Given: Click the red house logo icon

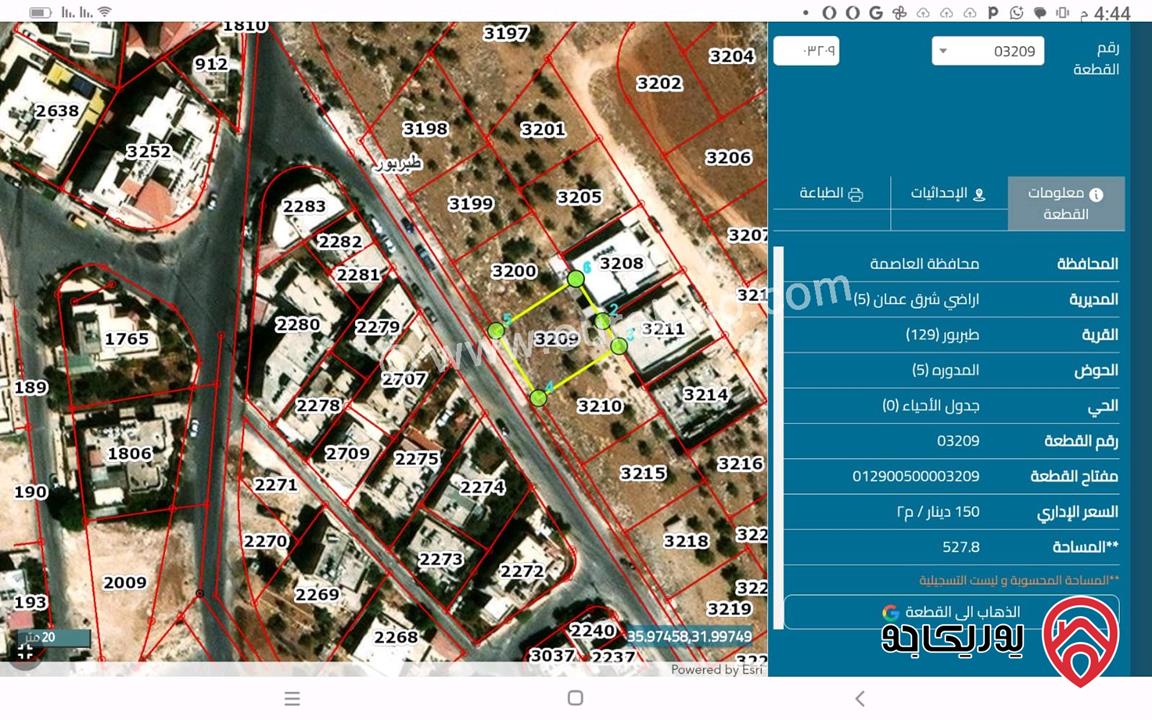Looking at the screenshot, I should click(x=1080, y=641).
